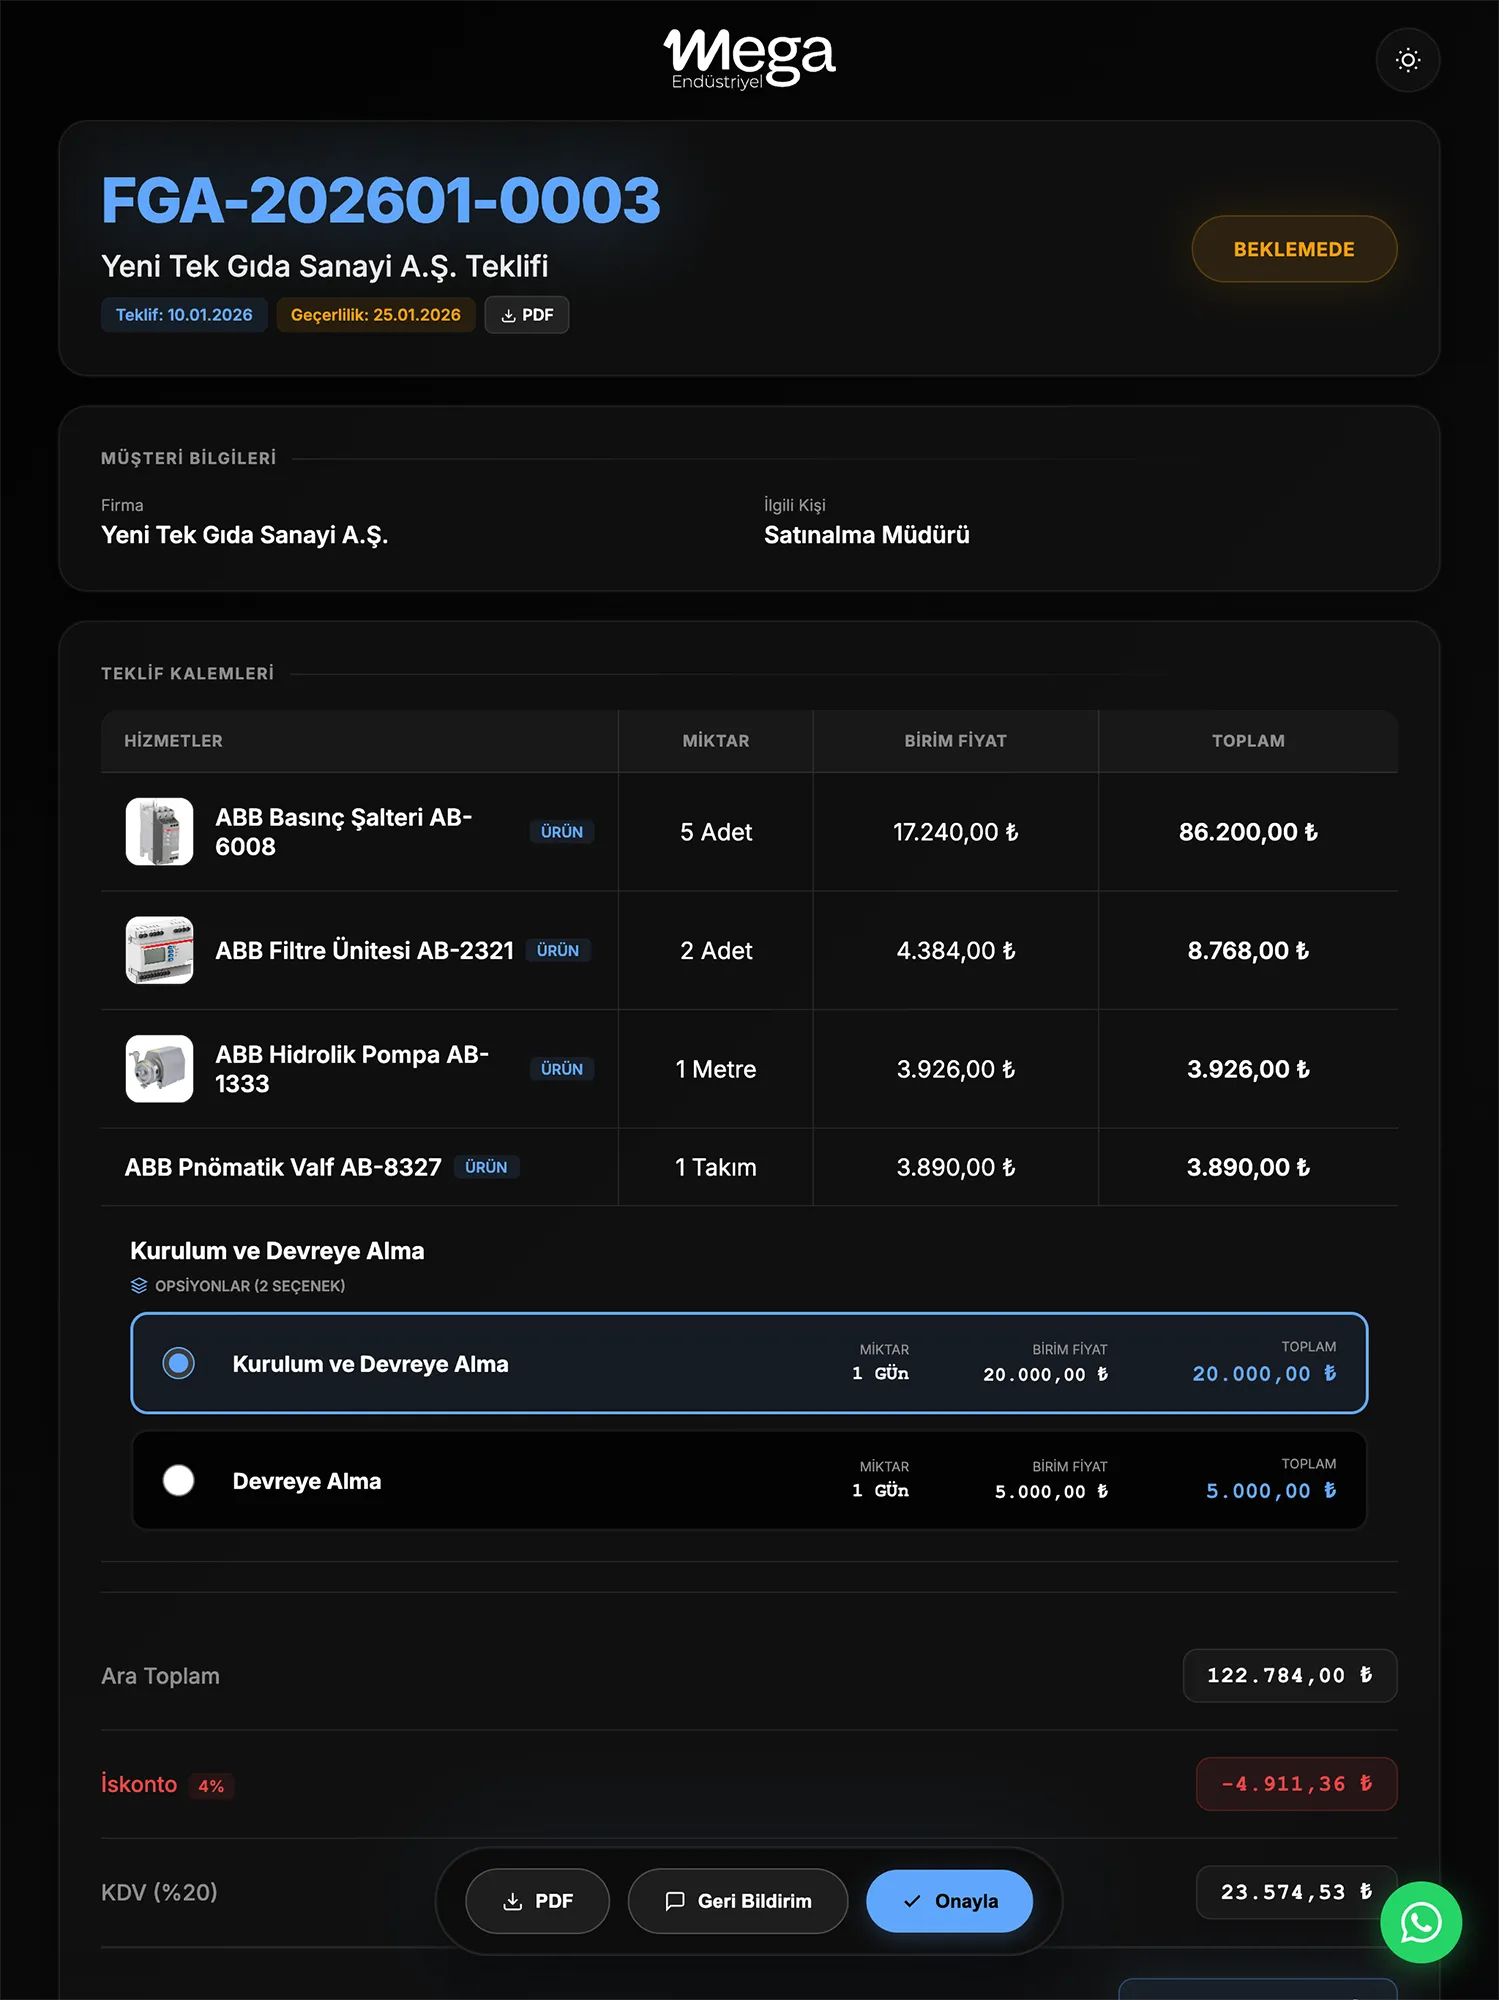Click the ÜRÜN tag beside ABB Filtre Ünitesi
1499x2000 pixels.
click(558, 951)
